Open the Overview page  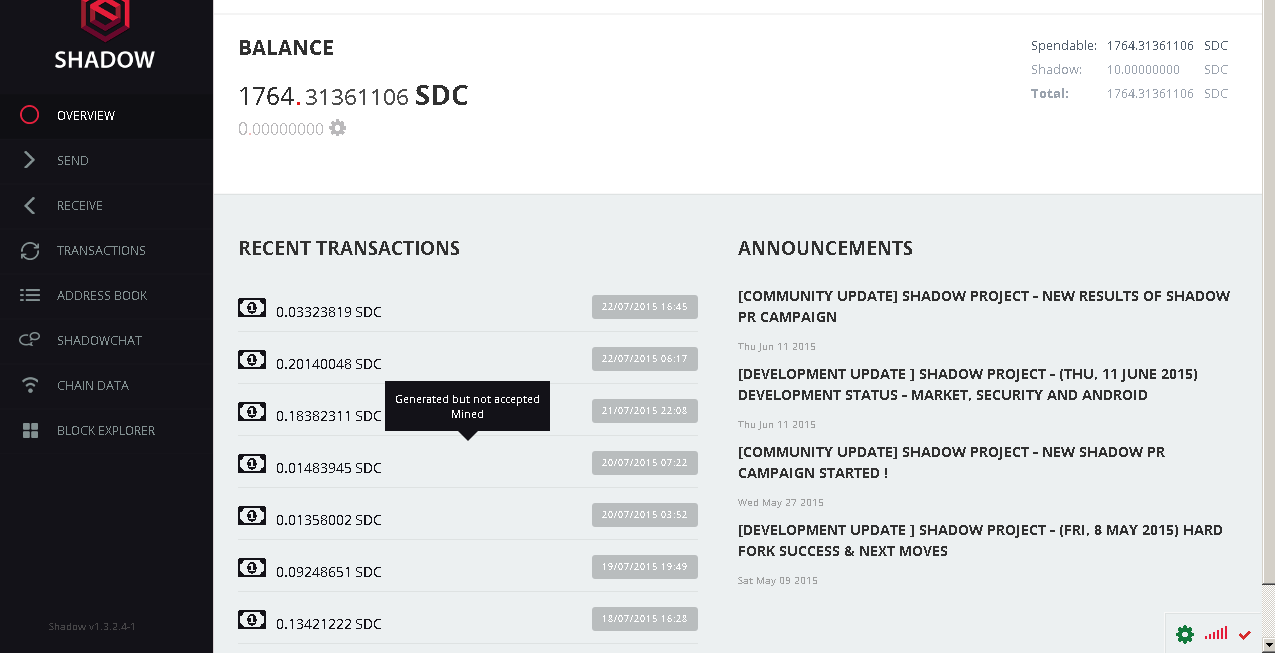(x=106, y=115)
